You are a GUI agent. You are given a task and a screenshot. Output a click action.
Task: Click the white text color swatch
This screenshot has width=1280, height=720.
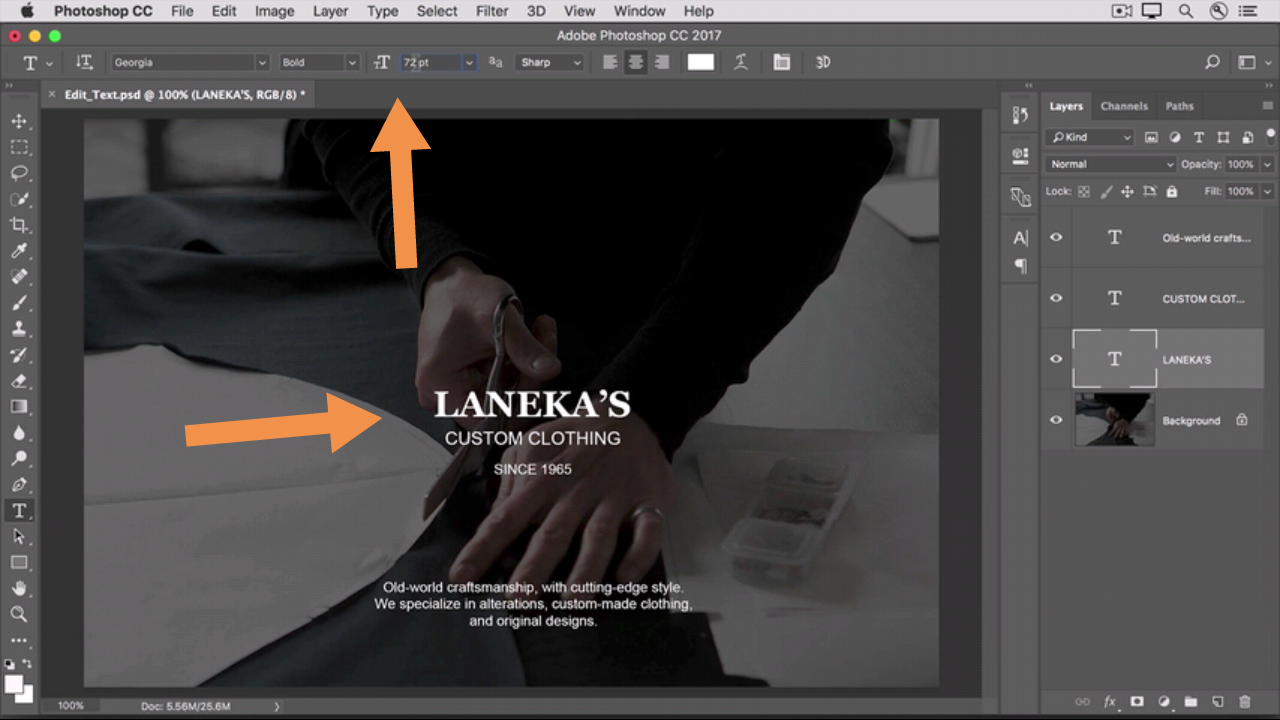[x=701, y=62]
